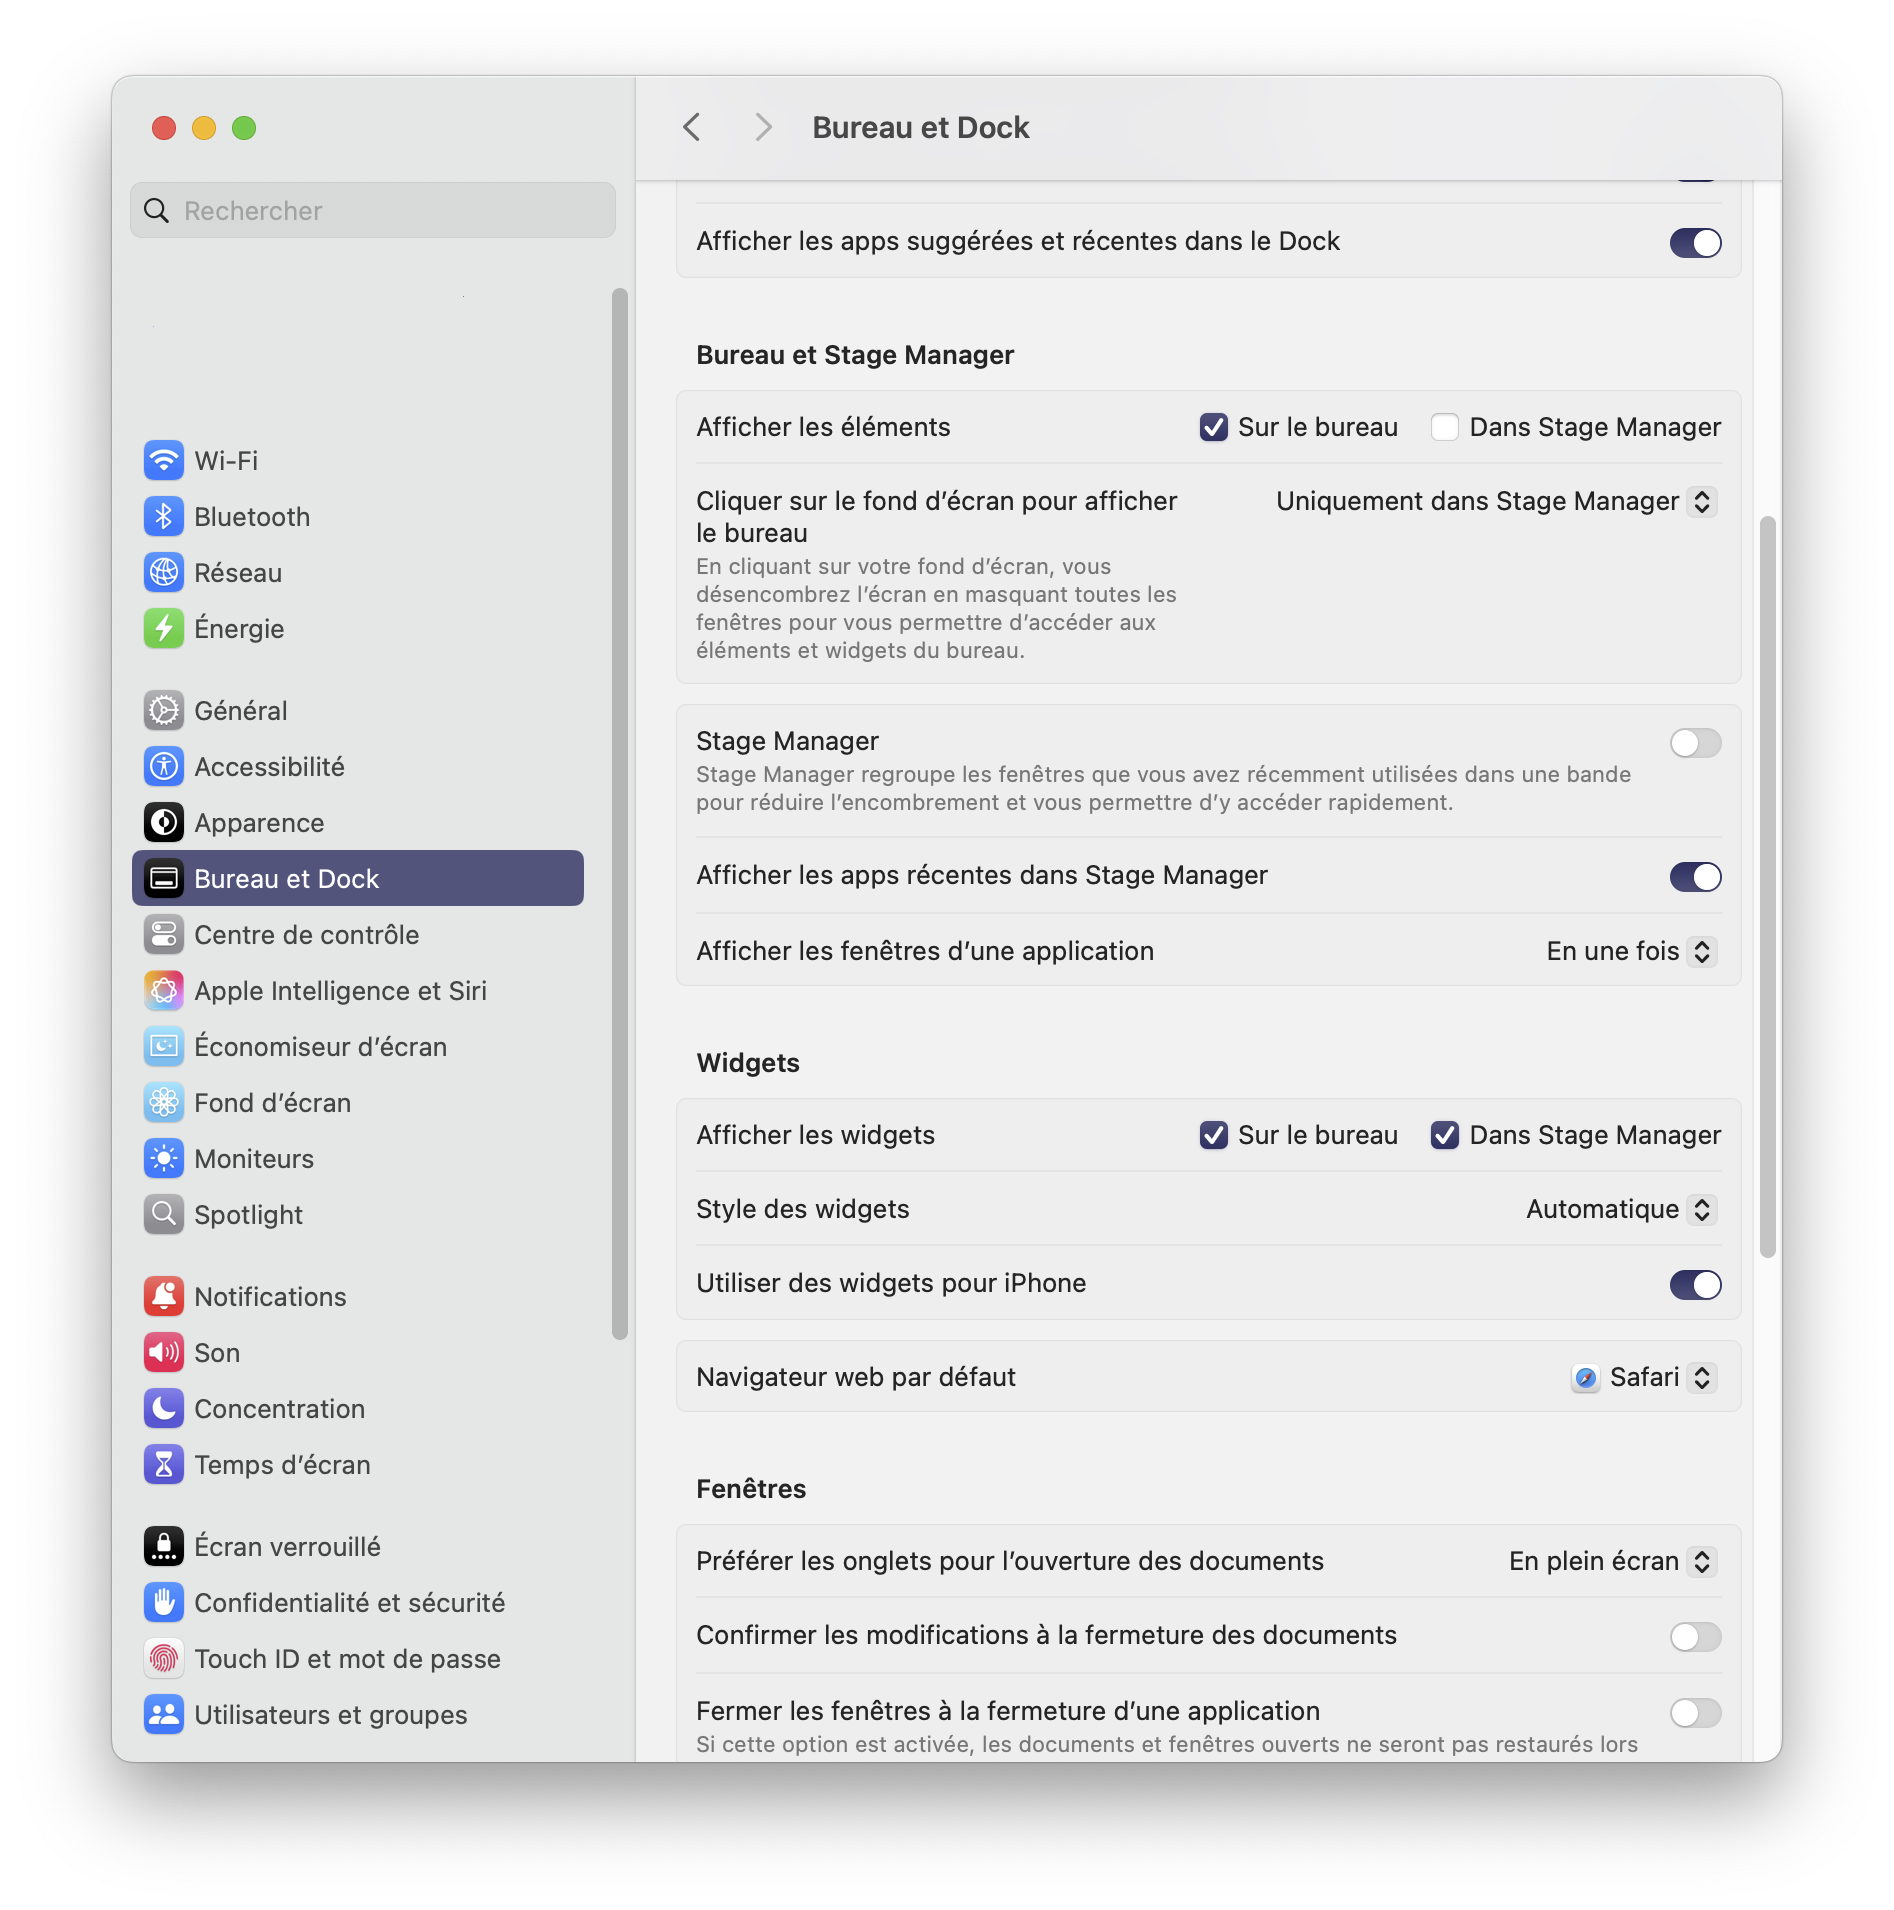
Task: Click the Concentration label in sidebar
Action: coord(280,1409)
